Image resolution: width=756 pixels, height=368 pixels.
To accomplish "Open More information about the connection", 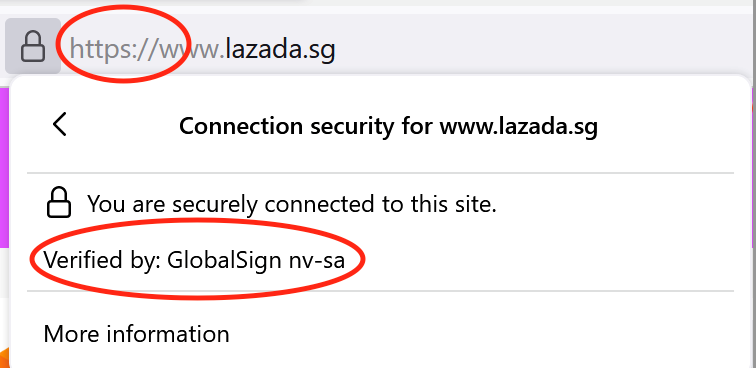I will click(136, 334).
